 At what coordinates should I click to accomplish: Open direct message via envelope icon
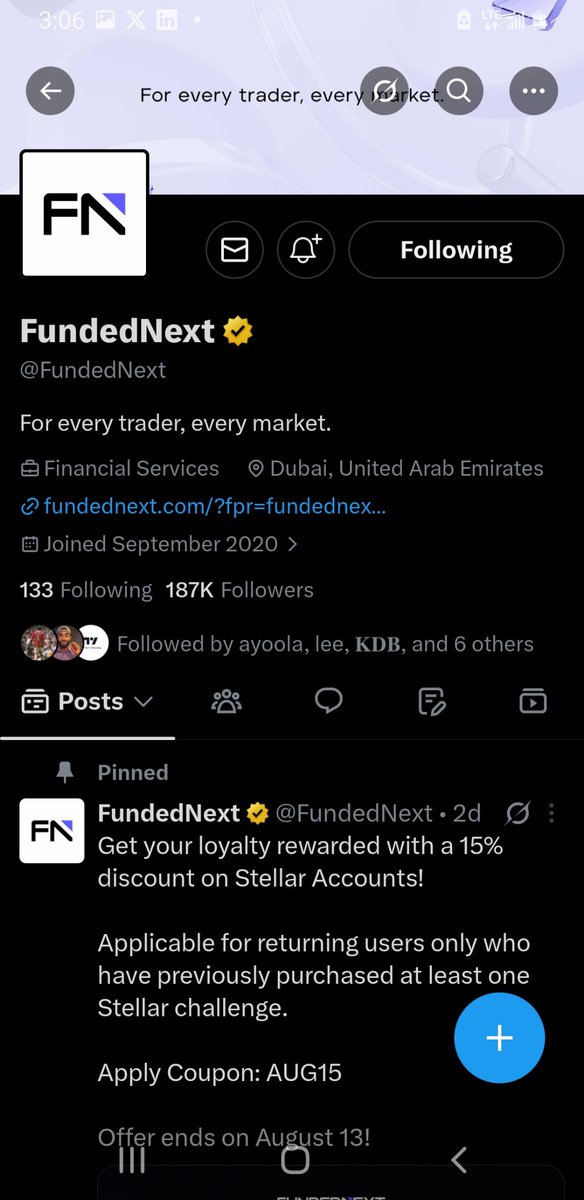click(x=235, y=250)
